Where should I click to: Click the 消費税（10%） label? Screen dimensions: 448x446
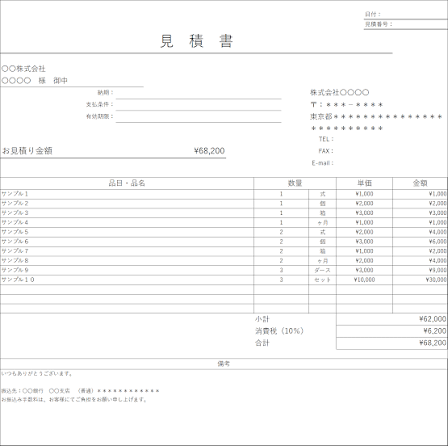pos(279,331)
